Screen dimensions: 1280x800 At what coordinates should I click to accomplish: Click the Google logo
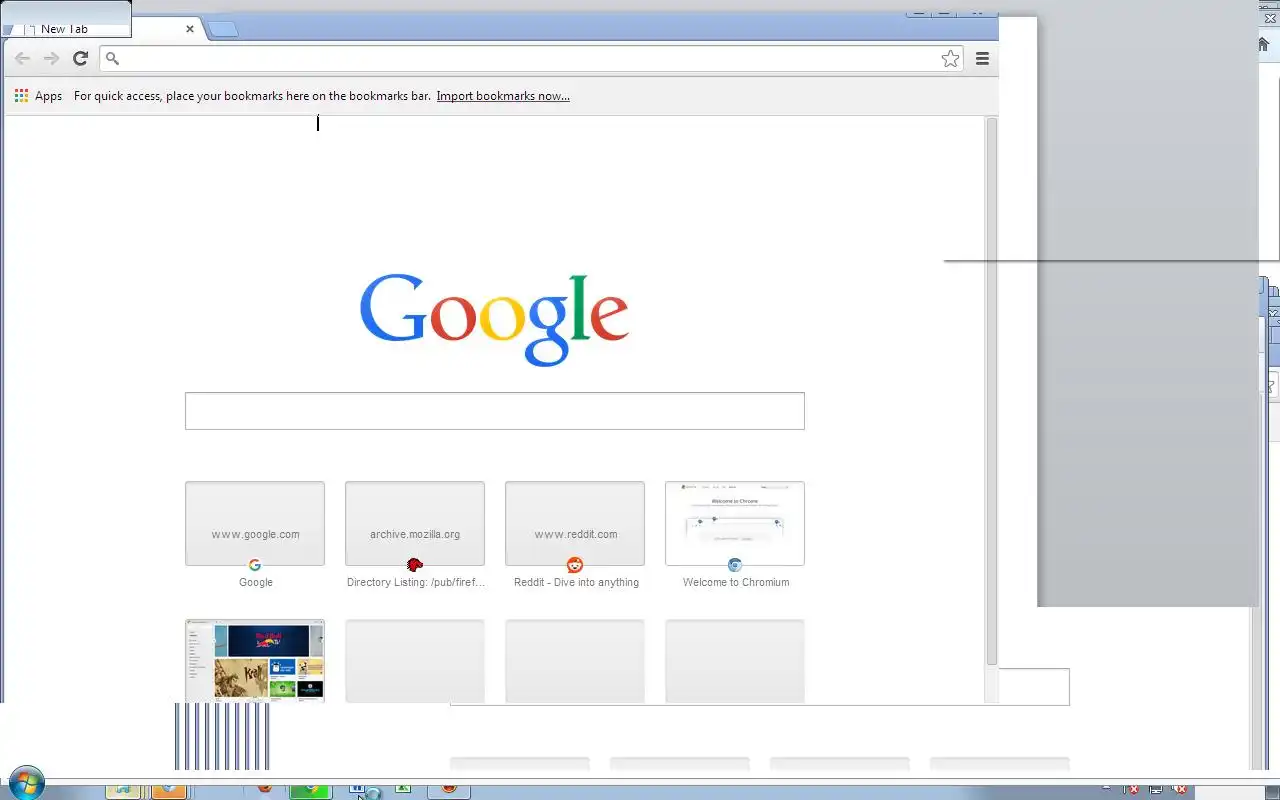494,319
